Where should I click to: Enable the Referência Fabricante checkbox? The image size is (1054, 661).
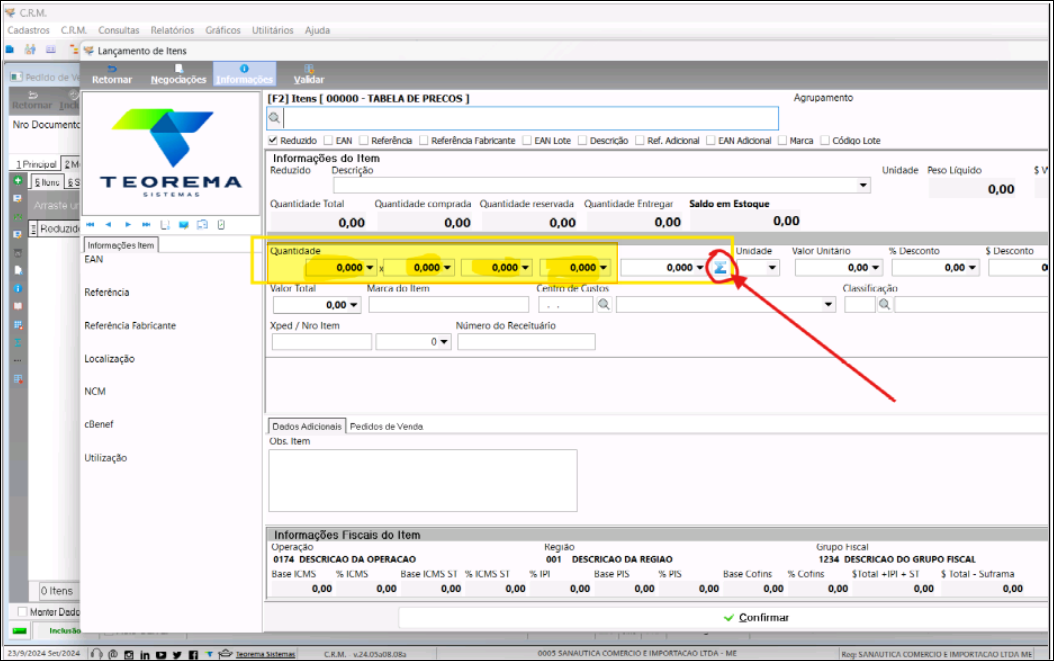click(x=423, y=141)
